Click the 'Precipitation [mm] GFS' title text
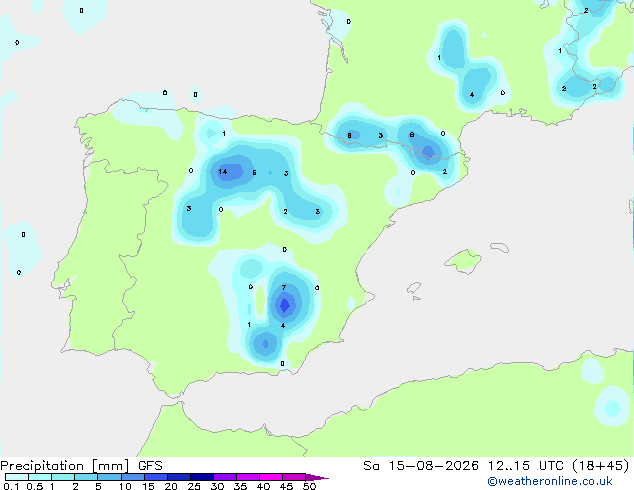This screenshot has width=634, height=490. pyautogui.click(x=81, y=466)
